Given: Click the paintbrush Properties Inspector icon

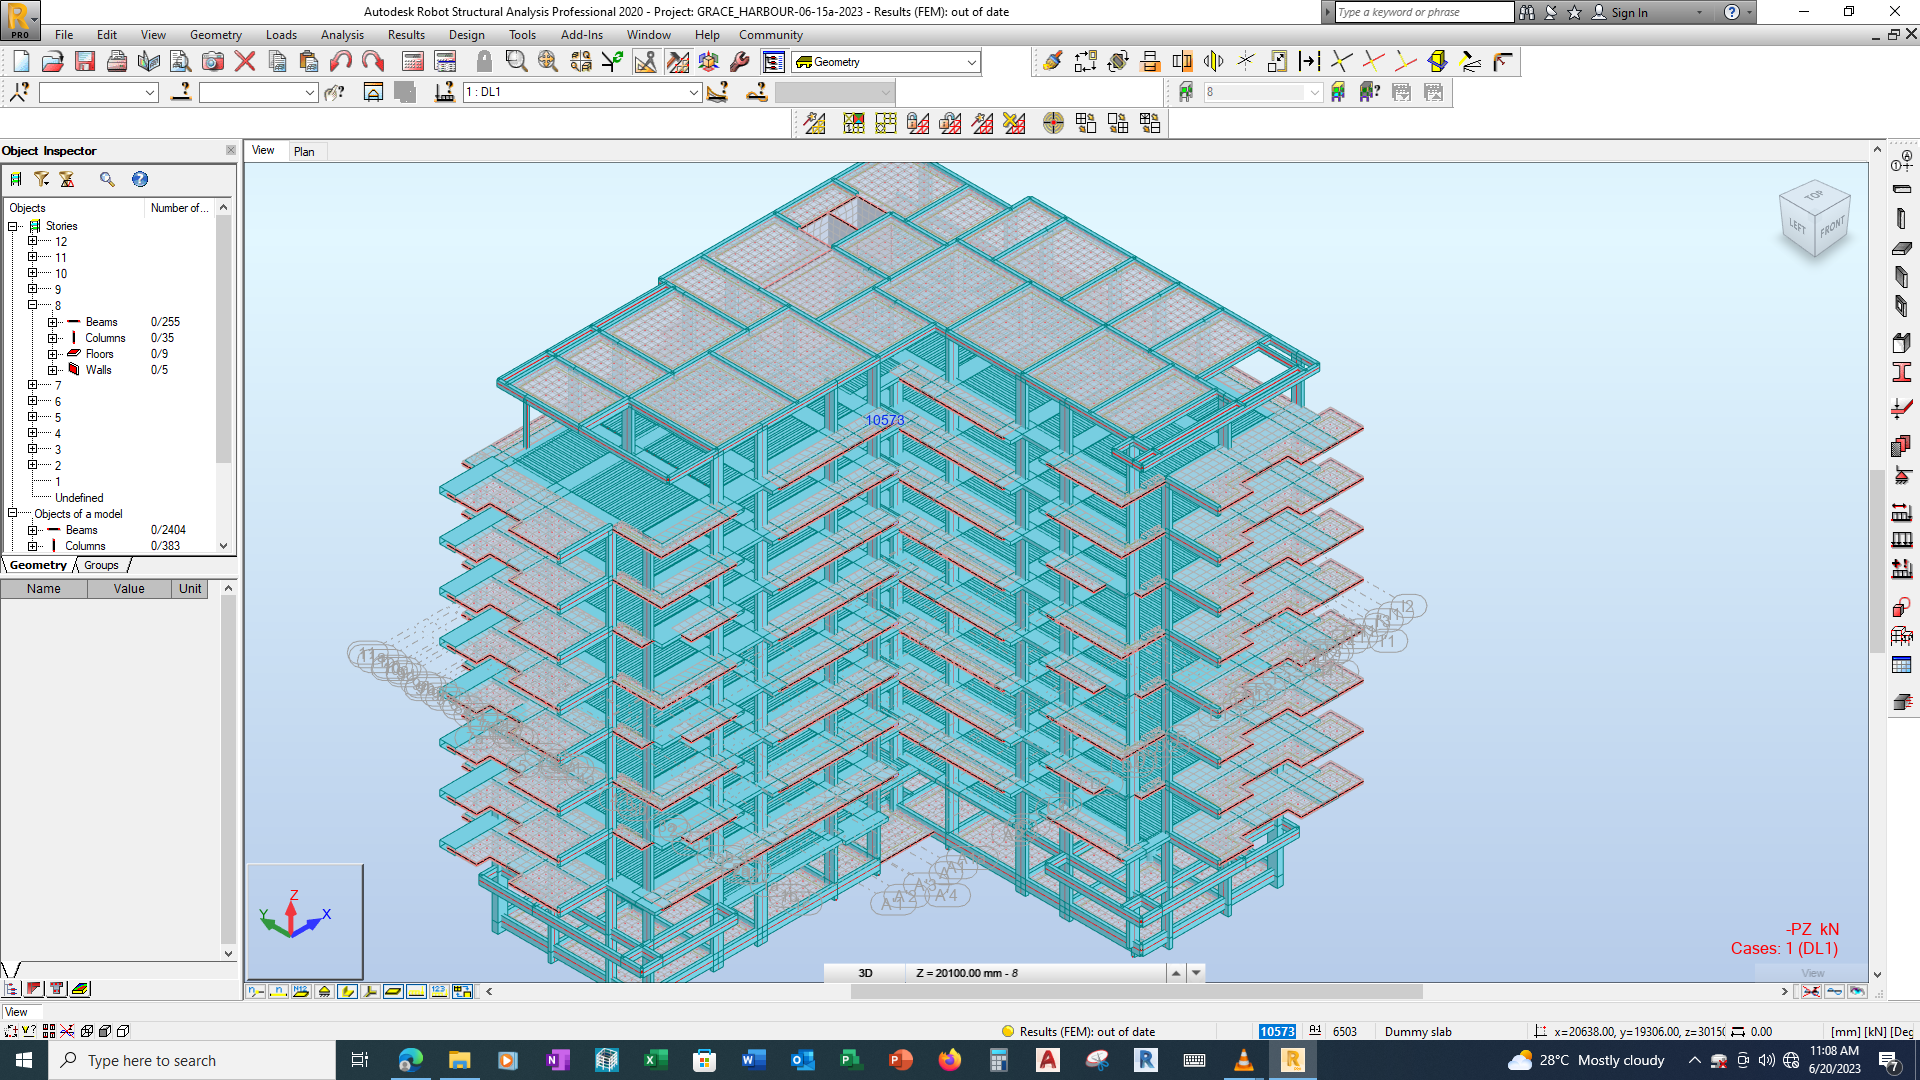Looking at the screenshot, I should coord(1053,62).
